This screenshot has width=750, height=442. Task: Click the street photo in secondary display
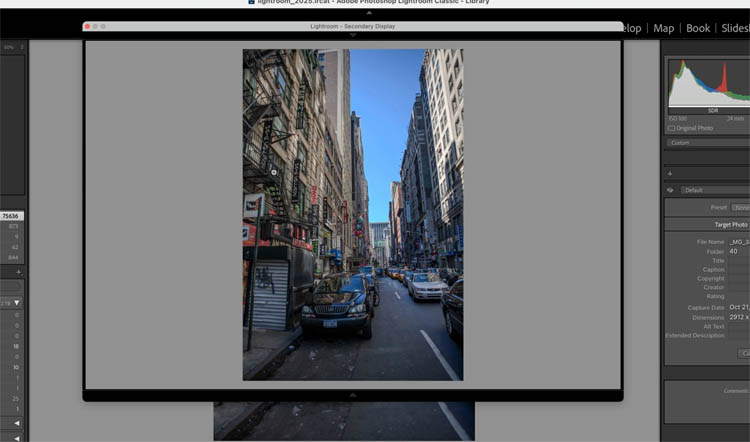pos(352,215)
